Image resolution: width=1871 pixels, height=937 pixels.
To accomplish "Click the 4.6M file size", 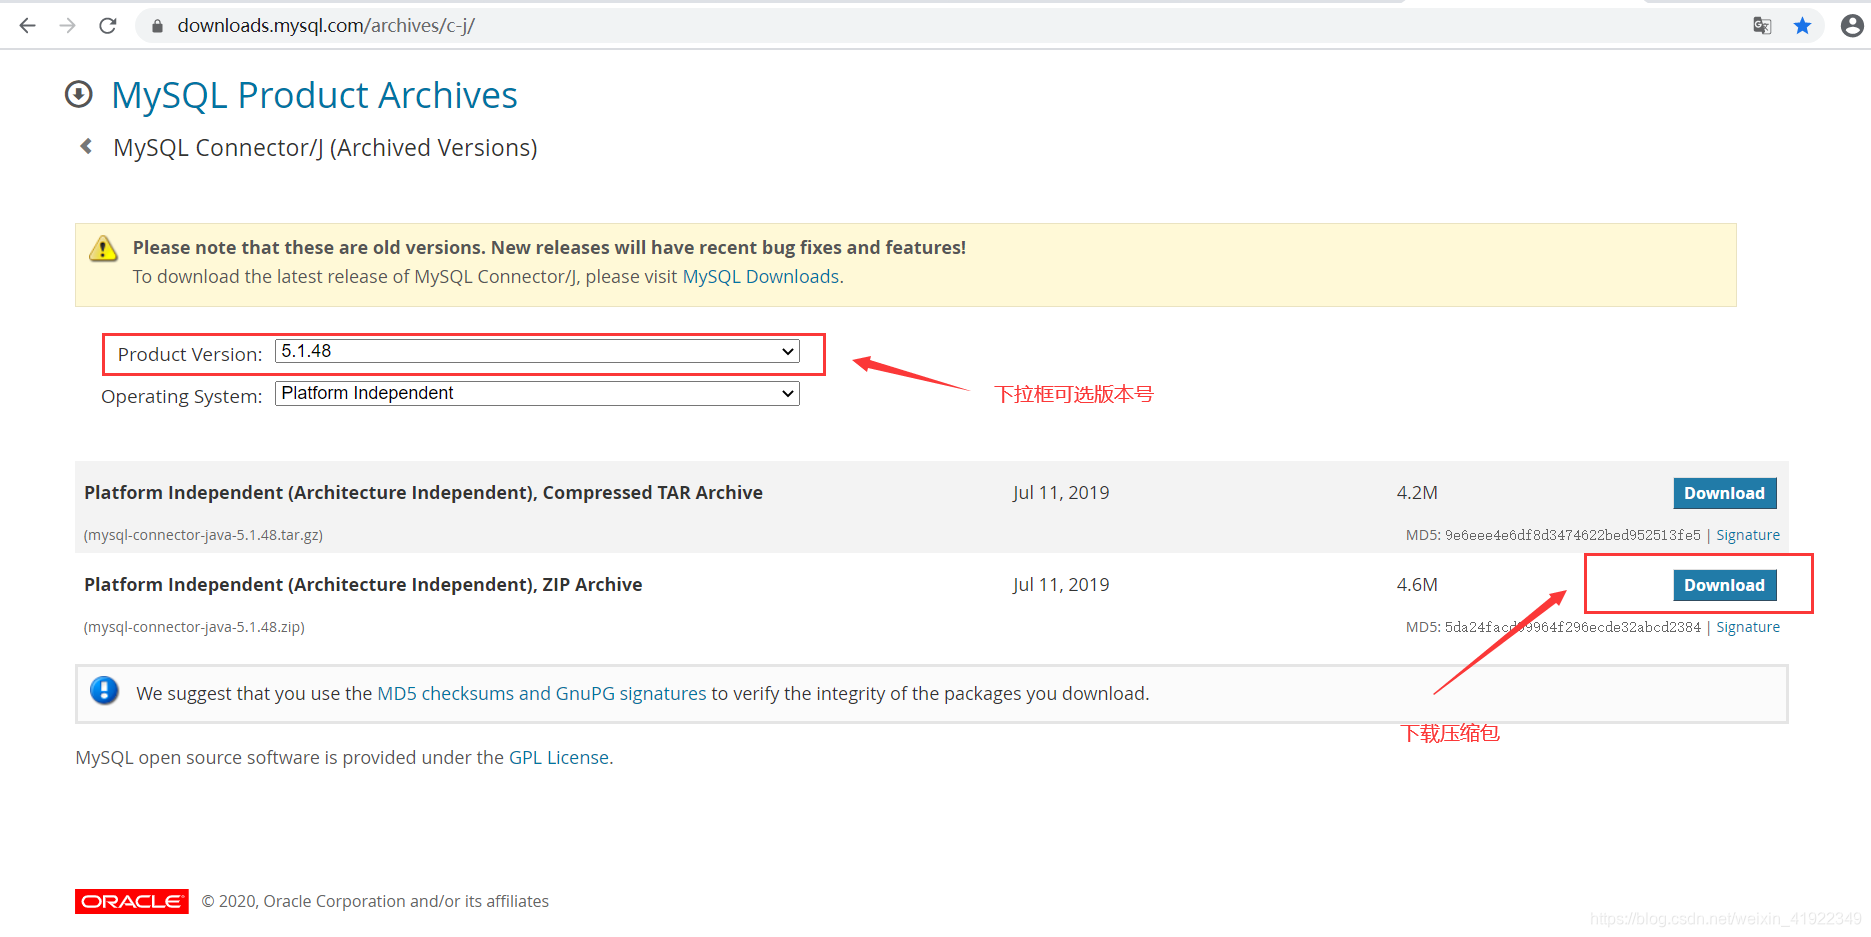I will point(1417,585).
